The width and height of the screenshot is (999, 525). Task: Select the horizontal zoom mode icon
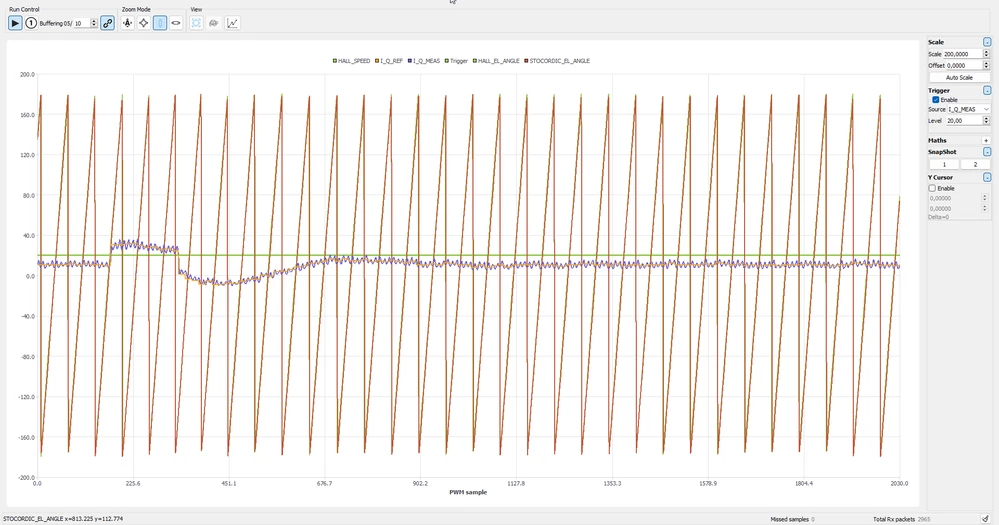176,23
